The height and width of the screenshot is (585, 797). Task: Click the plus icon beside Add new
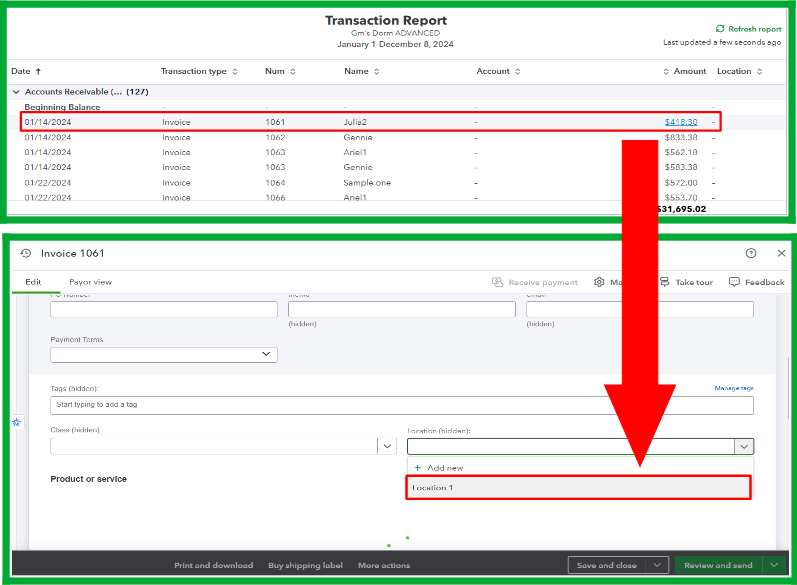click(418, 468)
